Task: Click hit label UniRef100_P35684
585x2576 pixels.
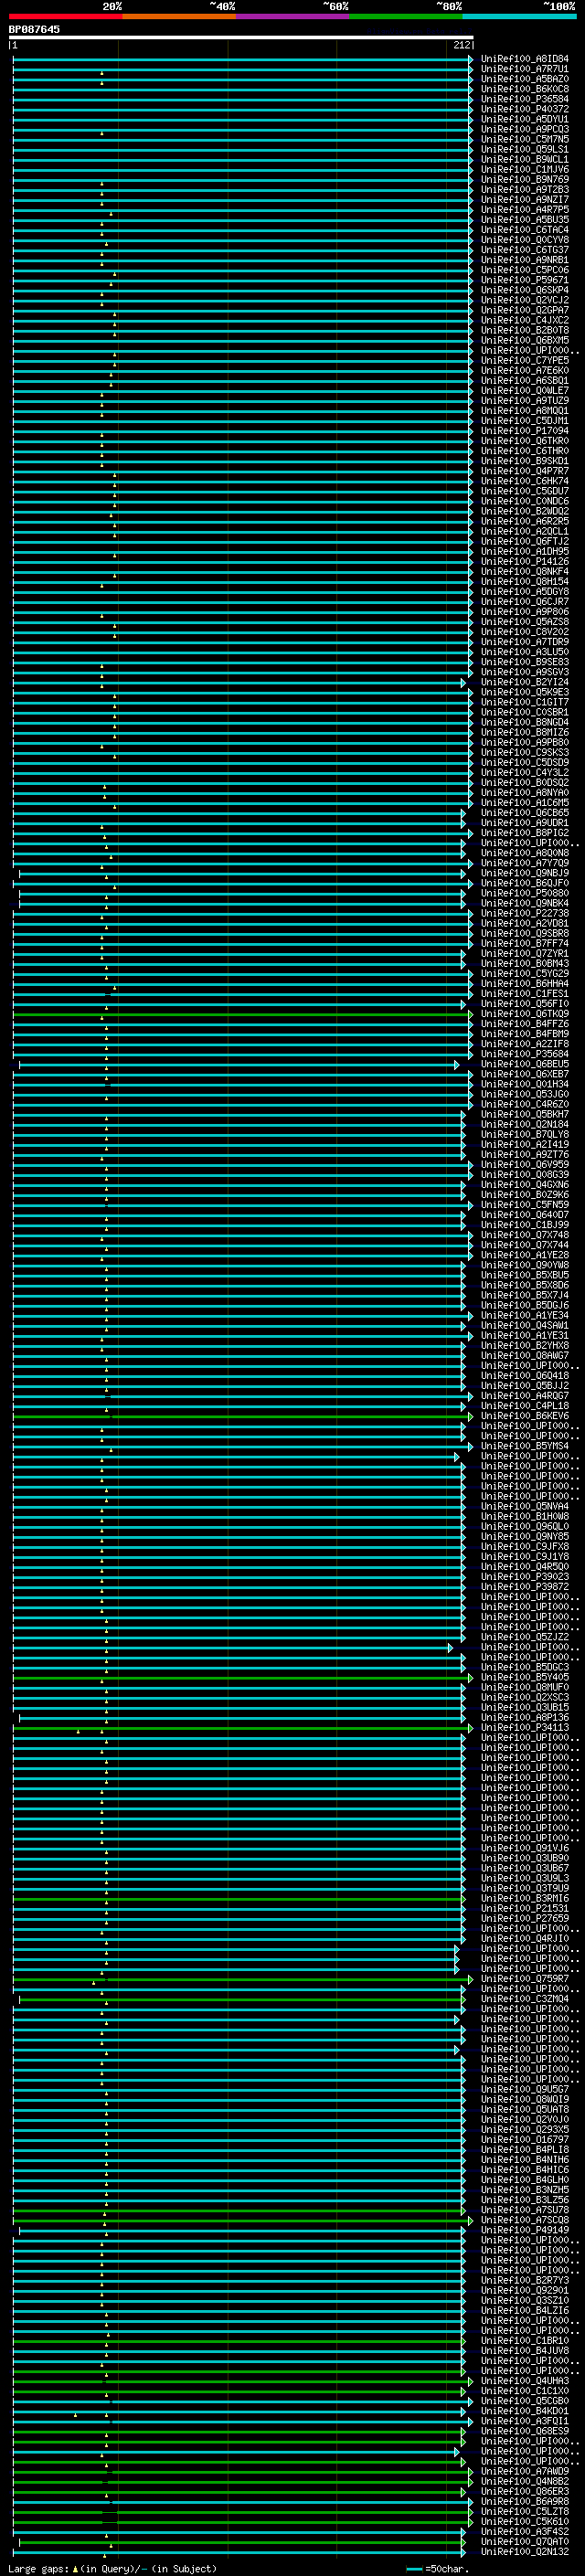Action: (x=525, y=1054)
